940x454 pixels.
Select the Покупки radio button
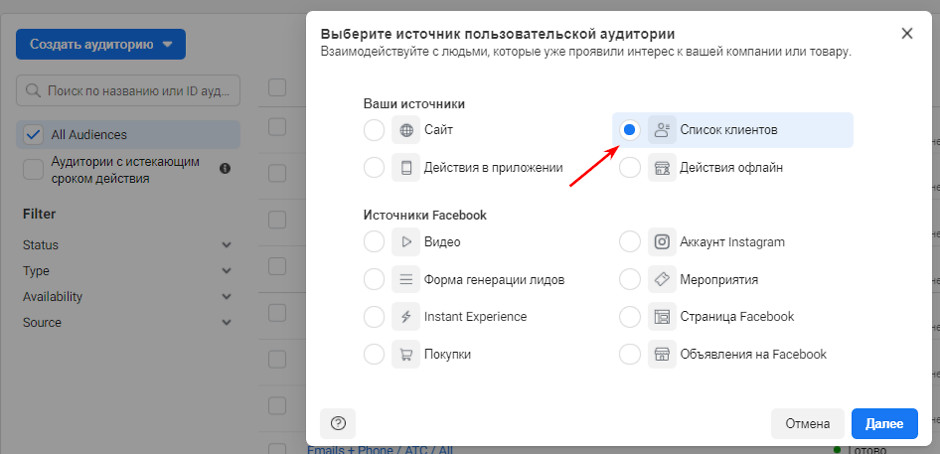click(374, 354)
